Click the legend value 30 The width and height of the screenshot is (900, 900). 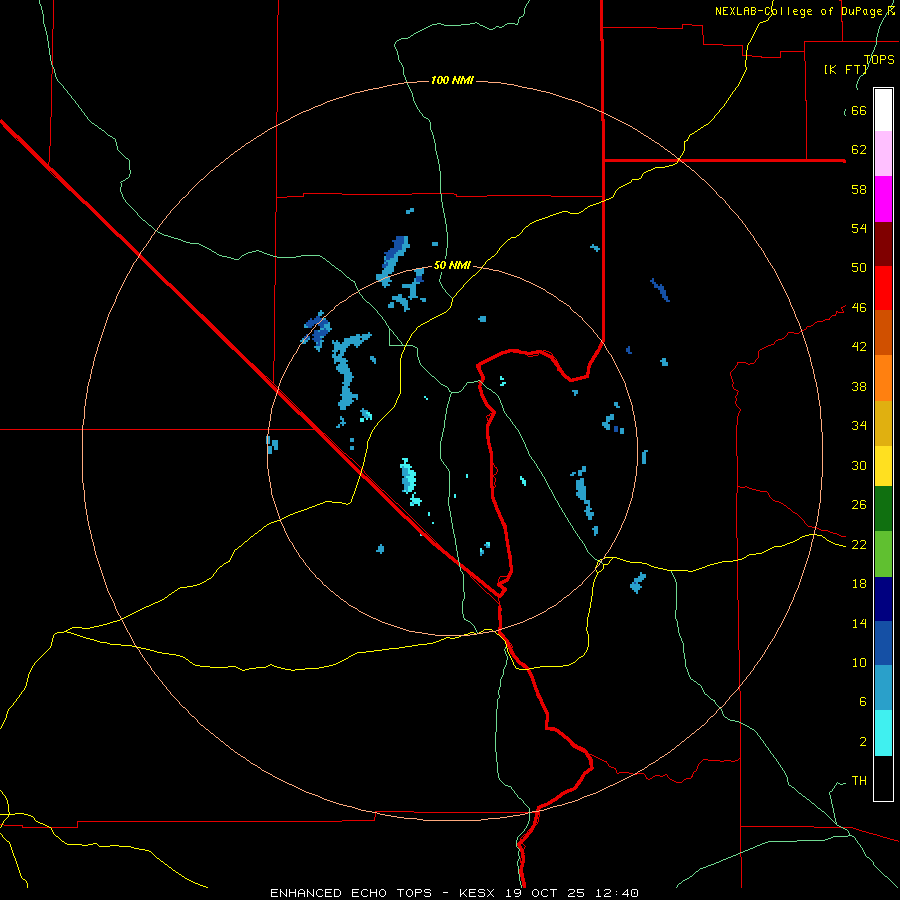point(859,465)
